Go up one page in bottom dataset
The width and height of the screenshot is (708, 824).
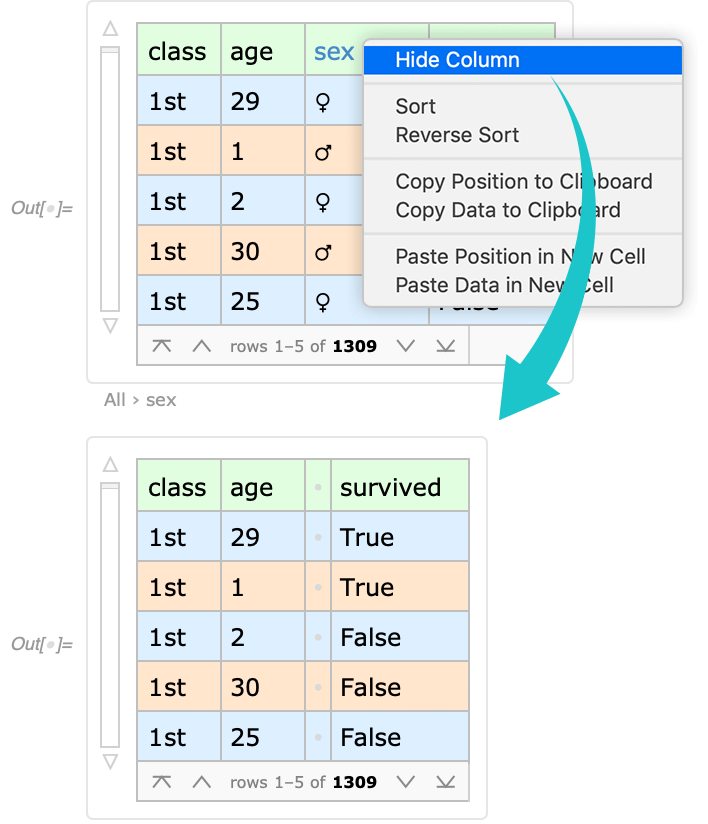(202, 782)
